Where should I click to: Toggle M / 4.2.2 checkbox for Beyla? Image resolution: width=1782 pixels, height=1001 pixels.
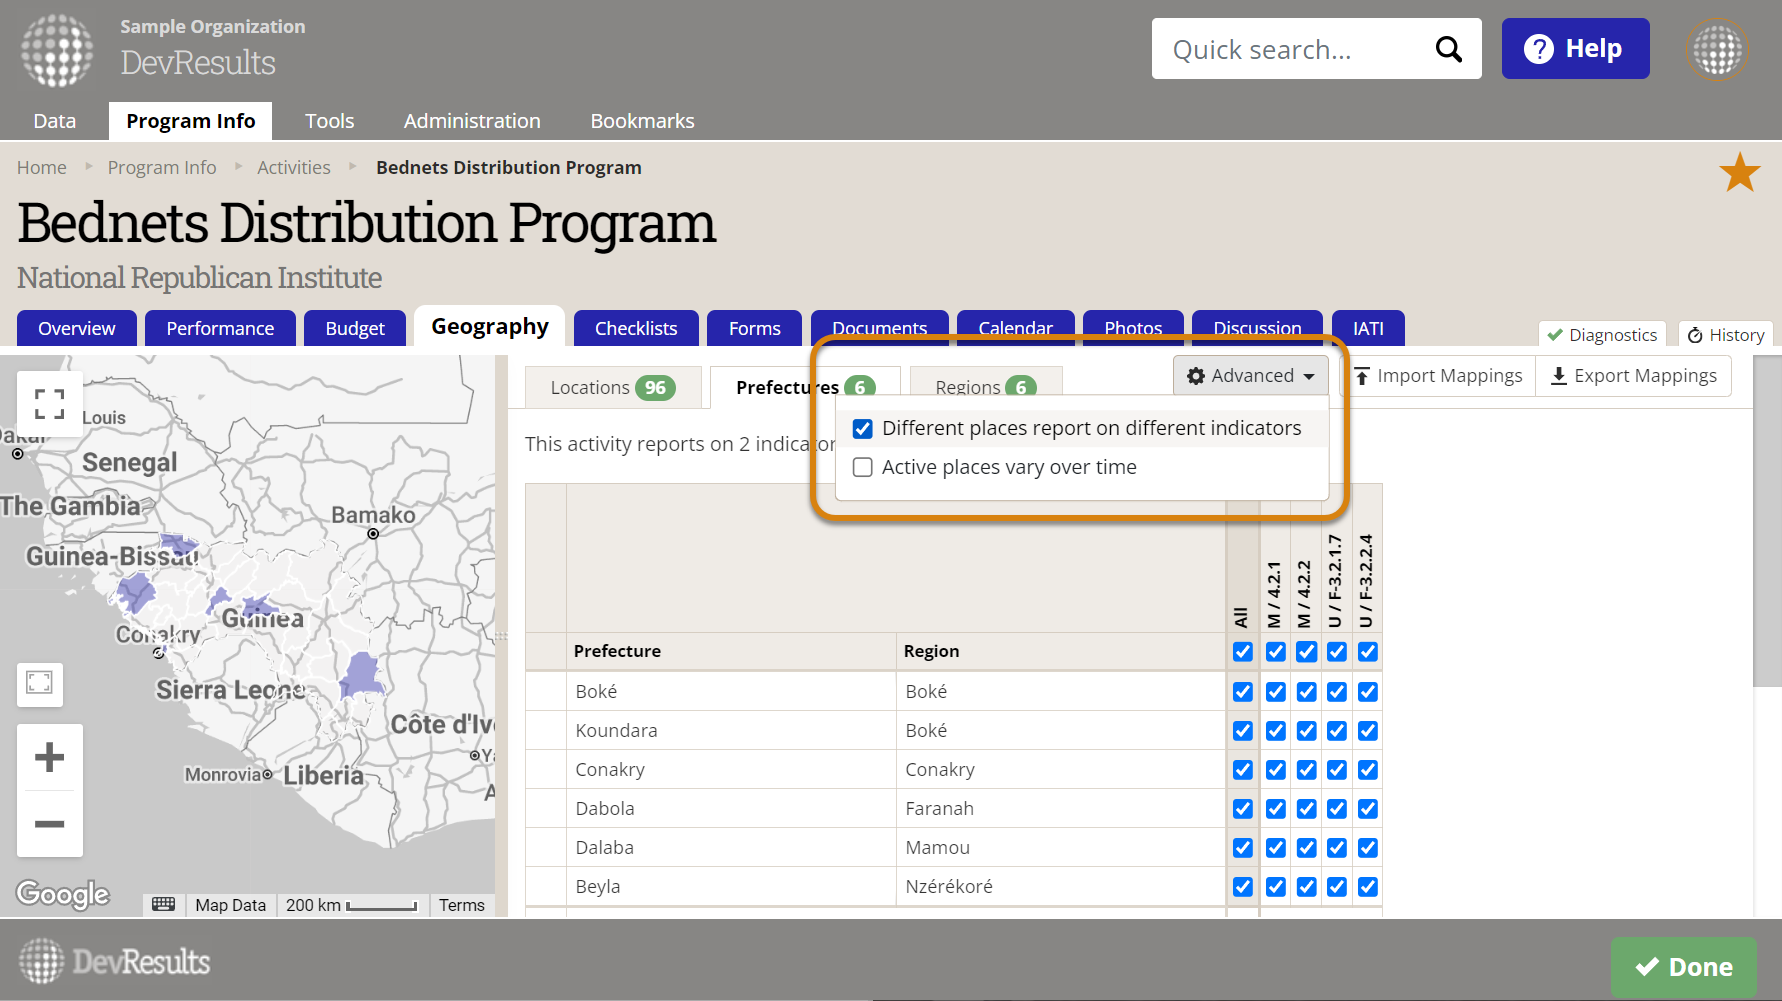click(1307, 887)
